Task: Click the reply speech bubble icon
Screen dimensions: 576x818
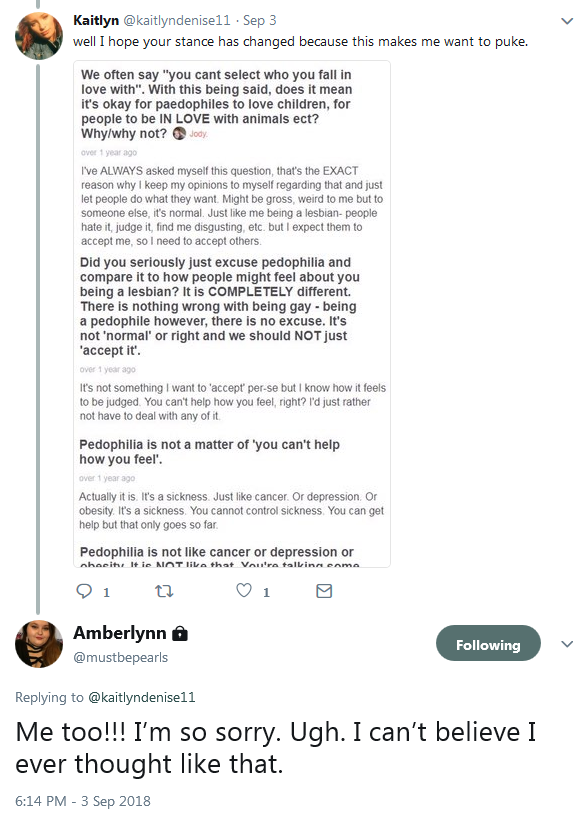Action: click(84, 591)
